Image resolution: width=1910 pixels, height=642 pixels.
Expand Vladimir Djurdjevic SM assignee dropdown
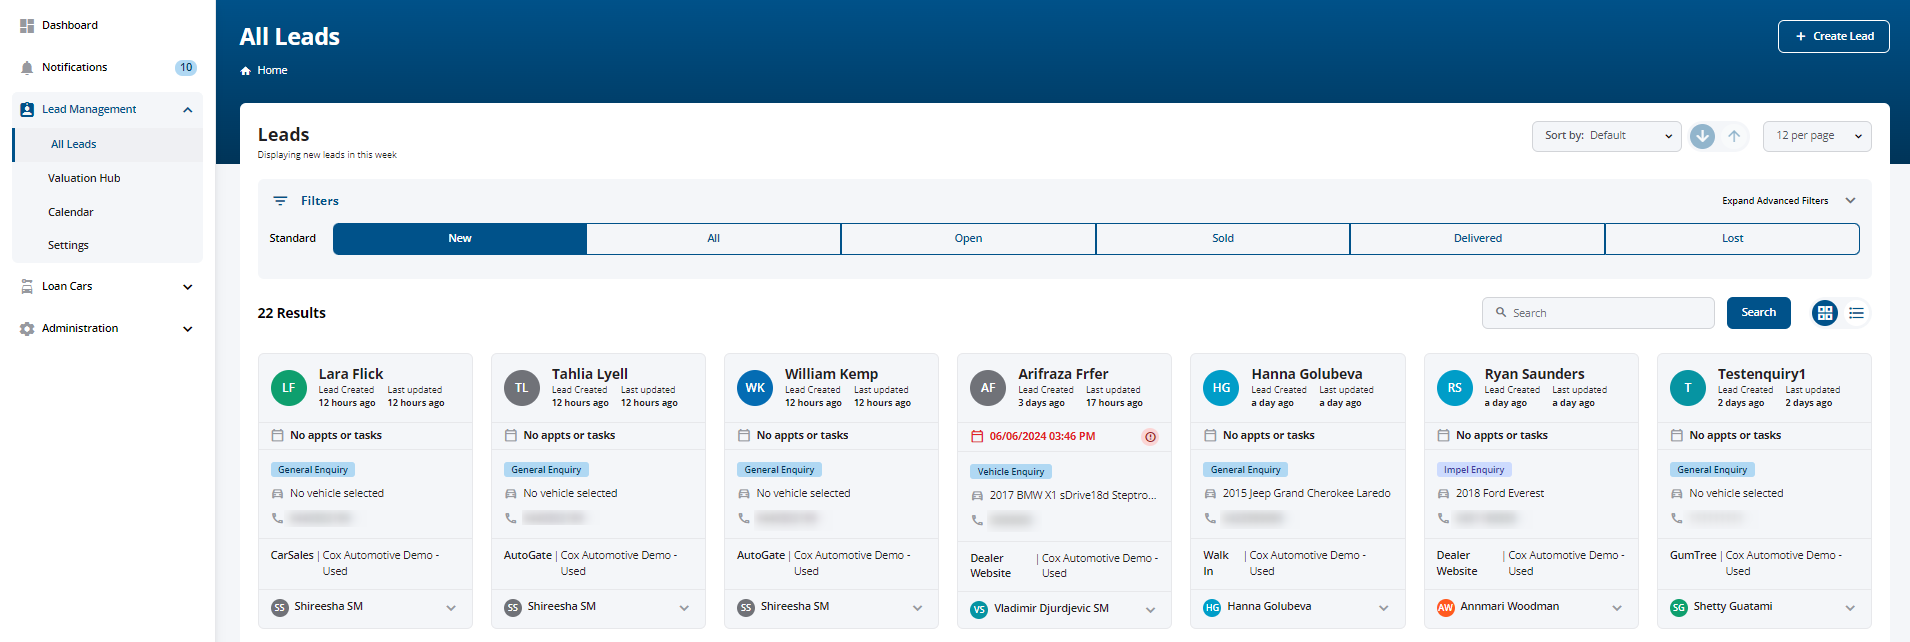tap(1150, 610)
